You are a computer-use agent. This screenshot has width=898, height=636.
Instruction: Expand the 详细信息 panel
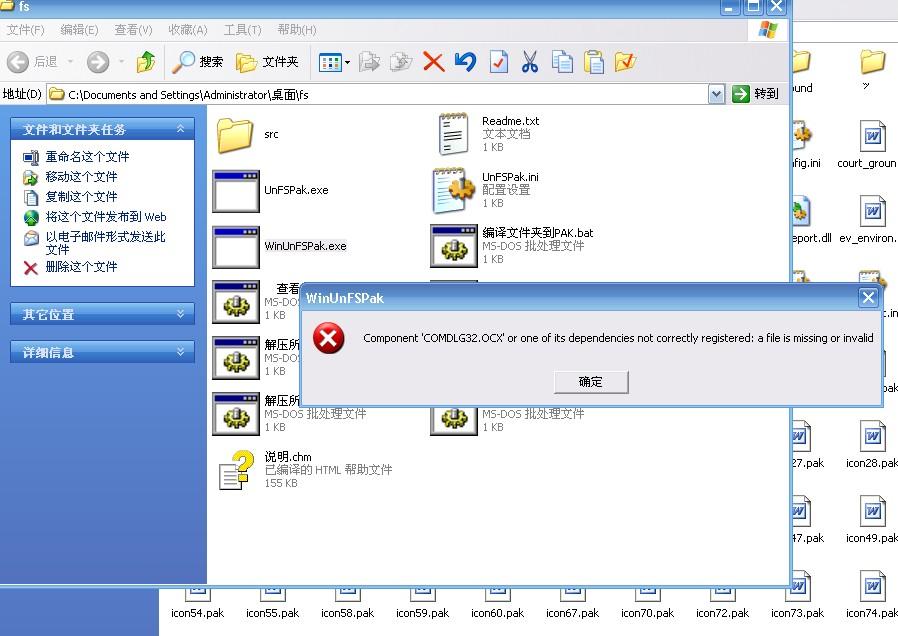[180, 352]
